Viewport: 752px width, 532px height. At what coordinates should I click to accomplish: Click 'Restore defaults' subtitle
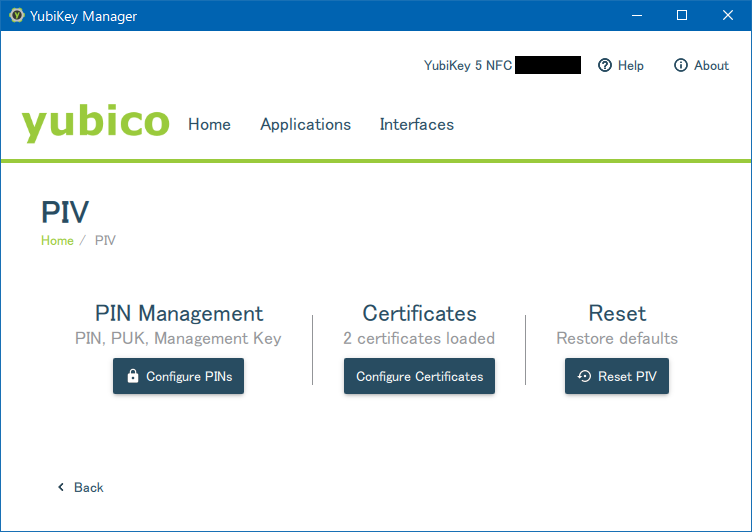(617, 339)
